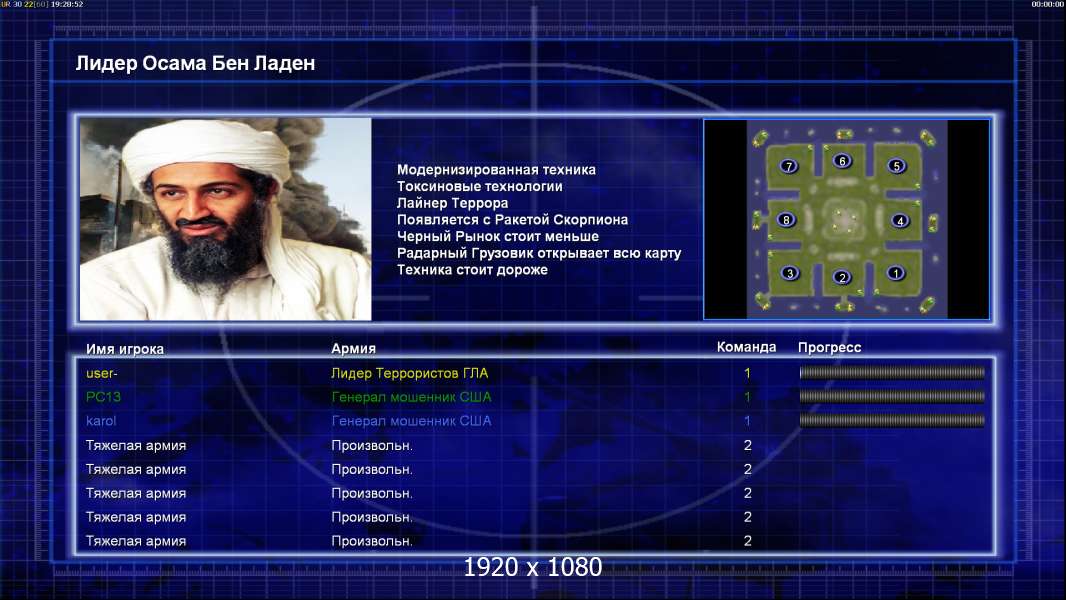This screenshot has height=600, width=1066.
Task: Click the 'Прогресс' column header
Action: (x=829, y=348)
